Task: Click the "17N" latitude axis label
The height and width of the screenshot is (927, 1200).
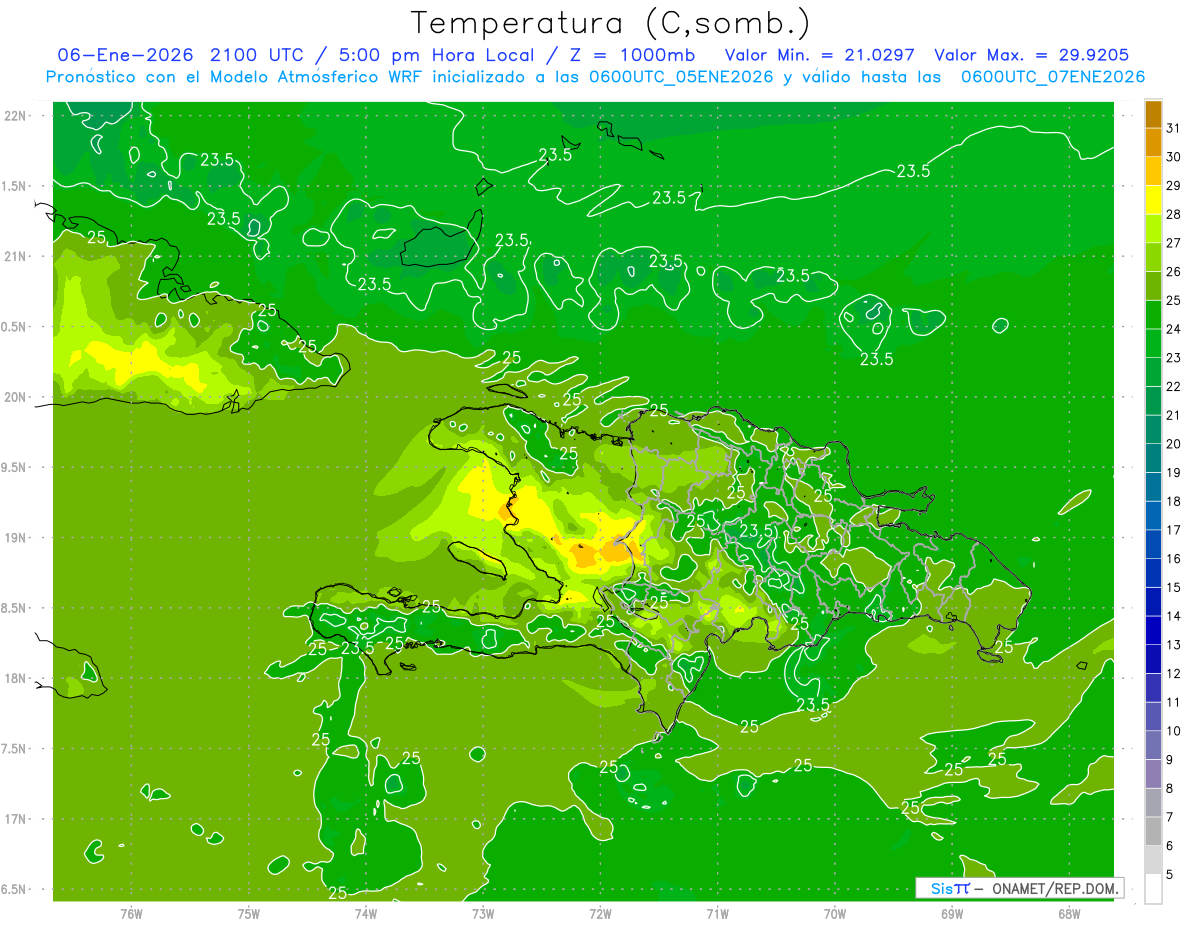Action: (16, 819)
